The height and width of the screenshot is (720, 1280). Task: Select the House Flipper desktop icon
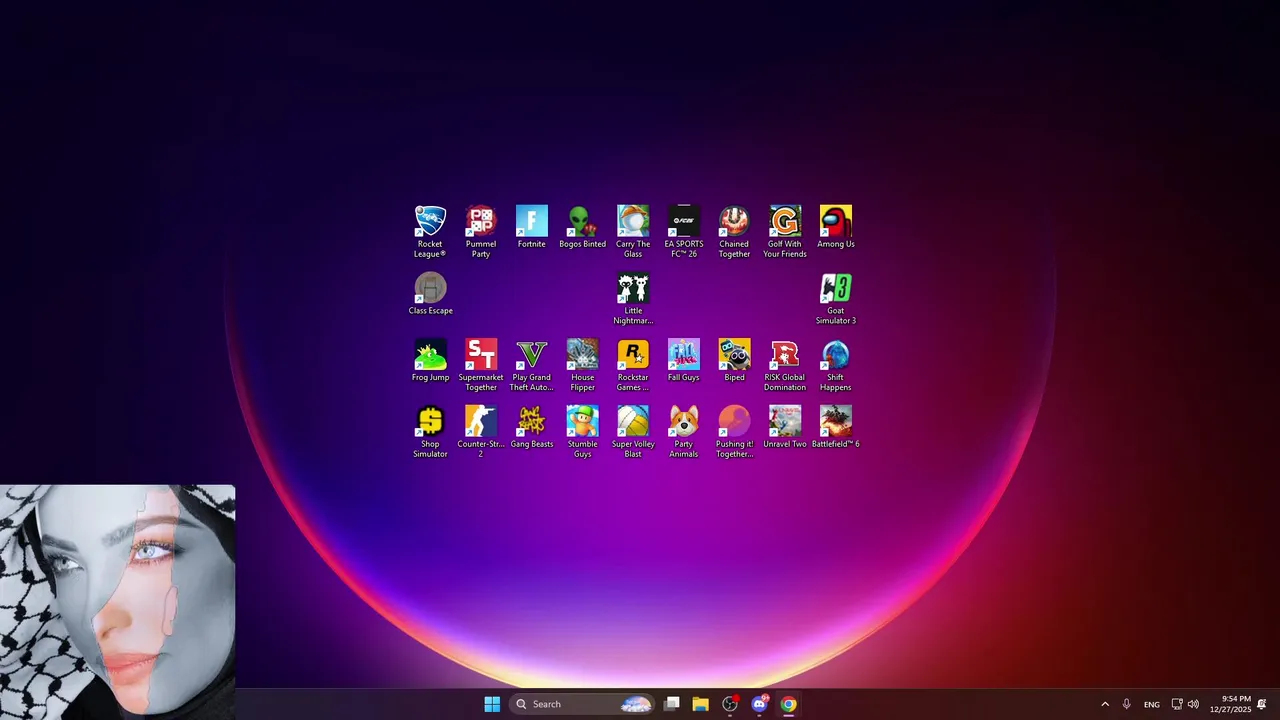pyautogui.click(x=582, y=366)
